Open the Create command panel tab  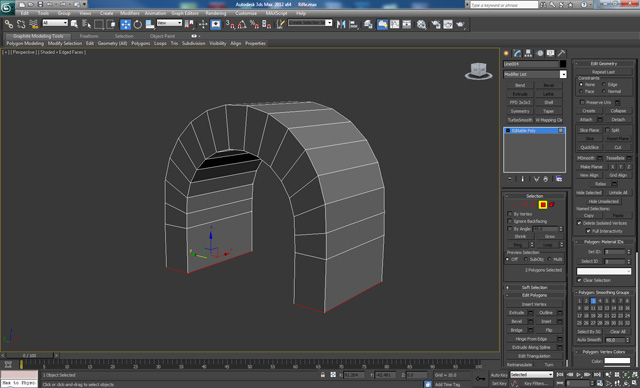tap(507, 53)
